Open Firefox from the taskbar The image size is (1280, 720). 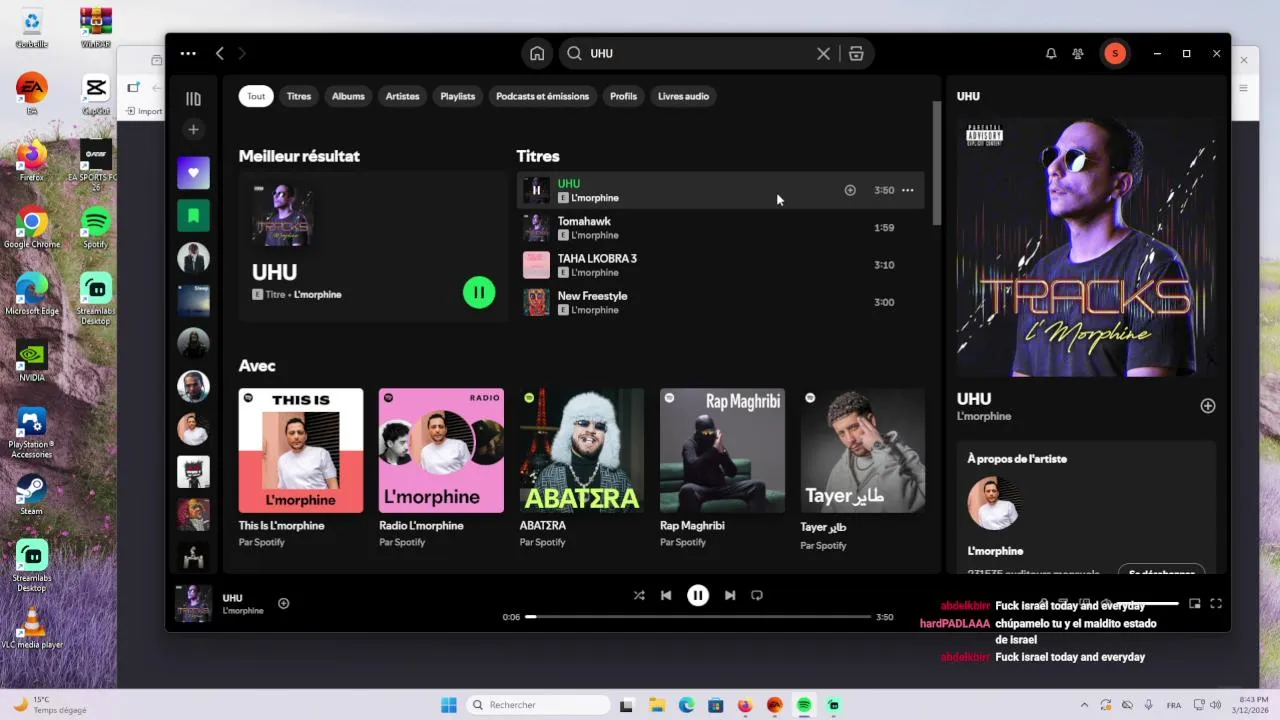tap(745, 705)
